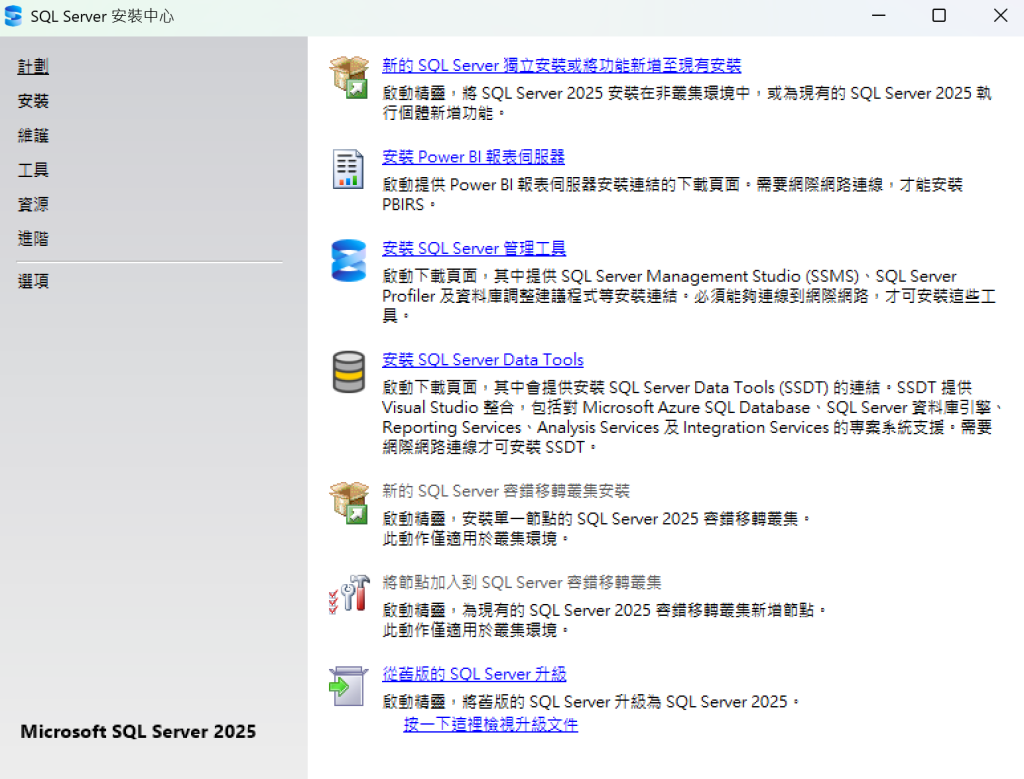
Task: Click the Microsoft SQL Server 2025 branding text
Action: pos(138,731)
